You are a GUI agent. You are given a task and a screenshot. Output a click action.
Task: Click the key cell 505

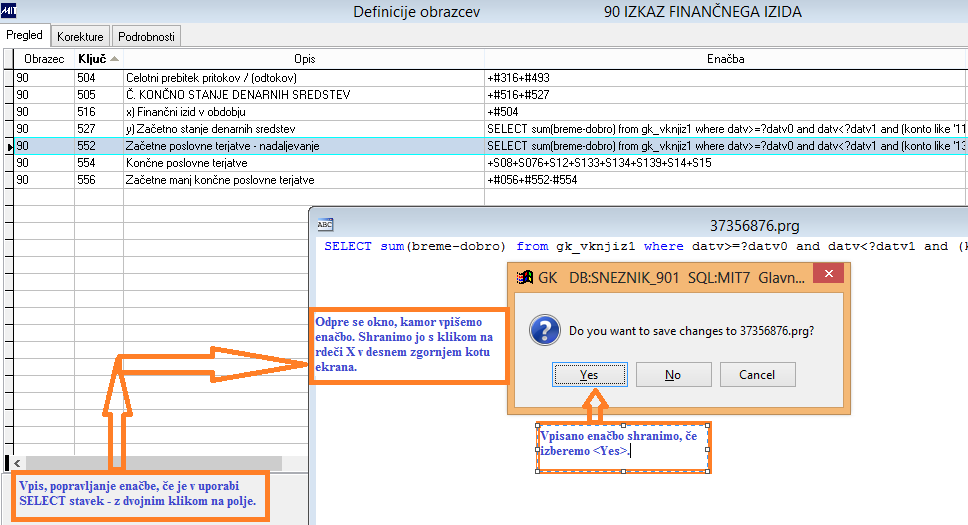coord(99,94)
